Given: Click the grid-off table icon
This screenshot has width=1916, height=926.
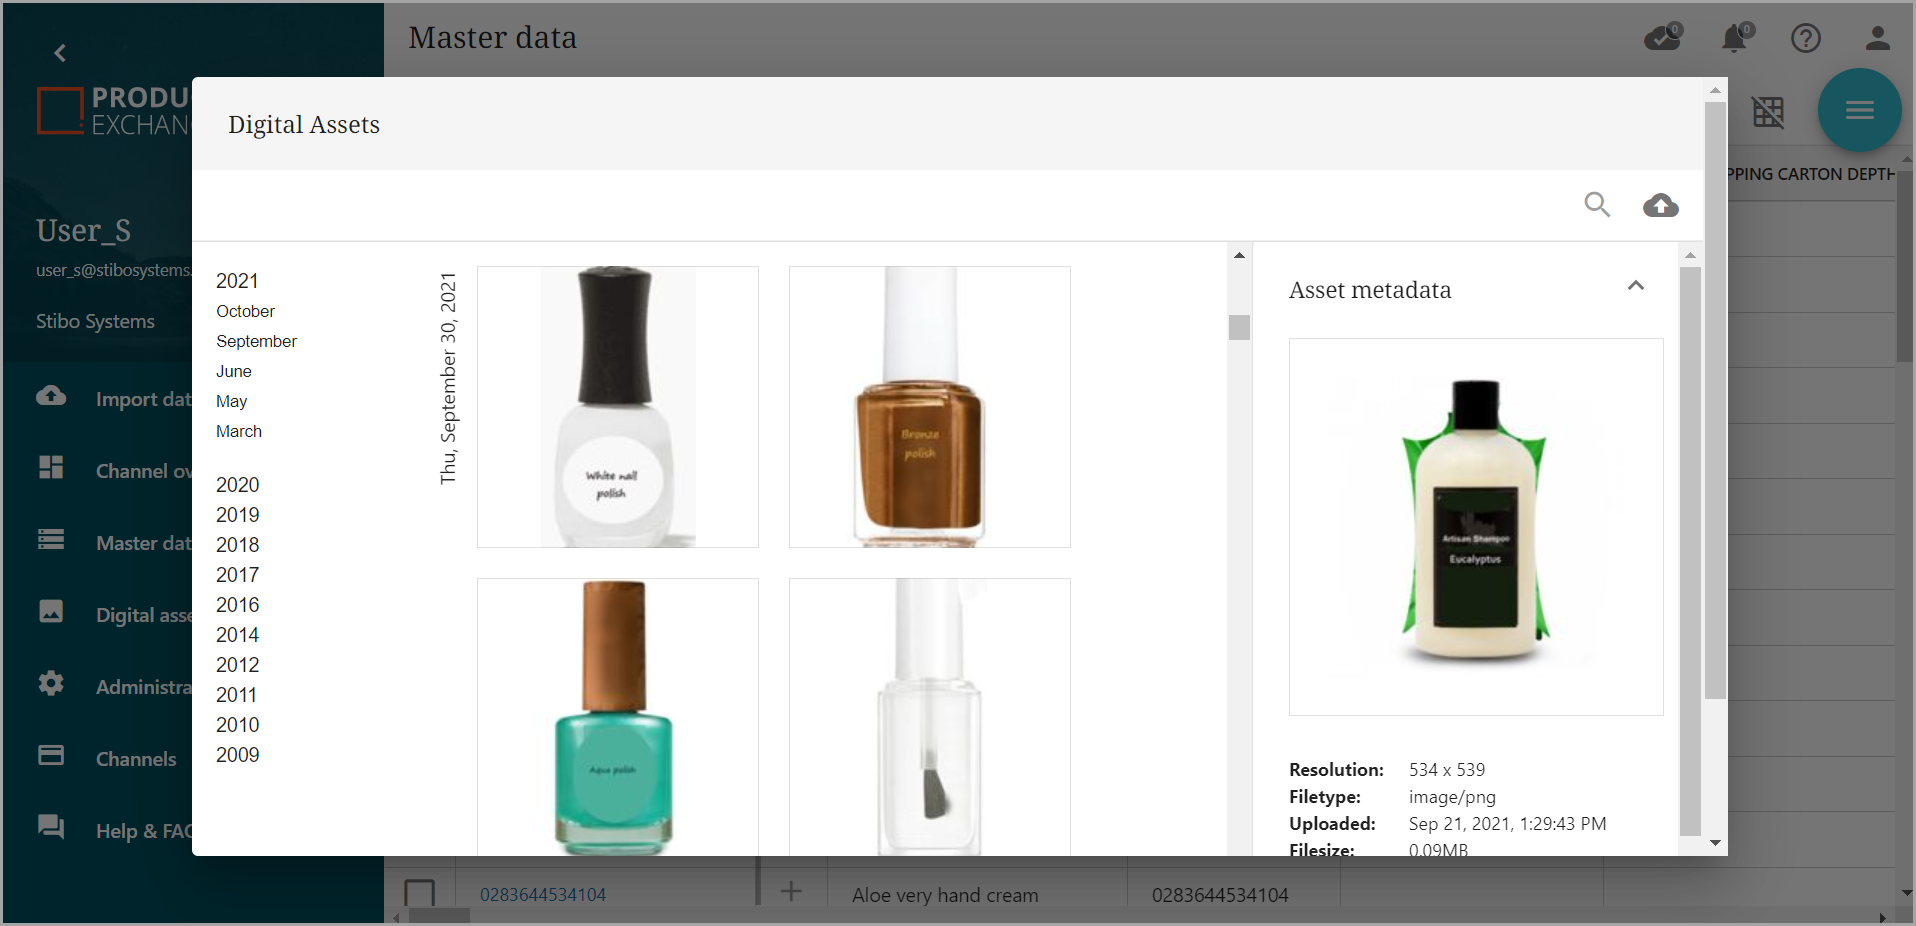Looking at the screenshot, I should pyautogui.click(x=1767, y=112).
